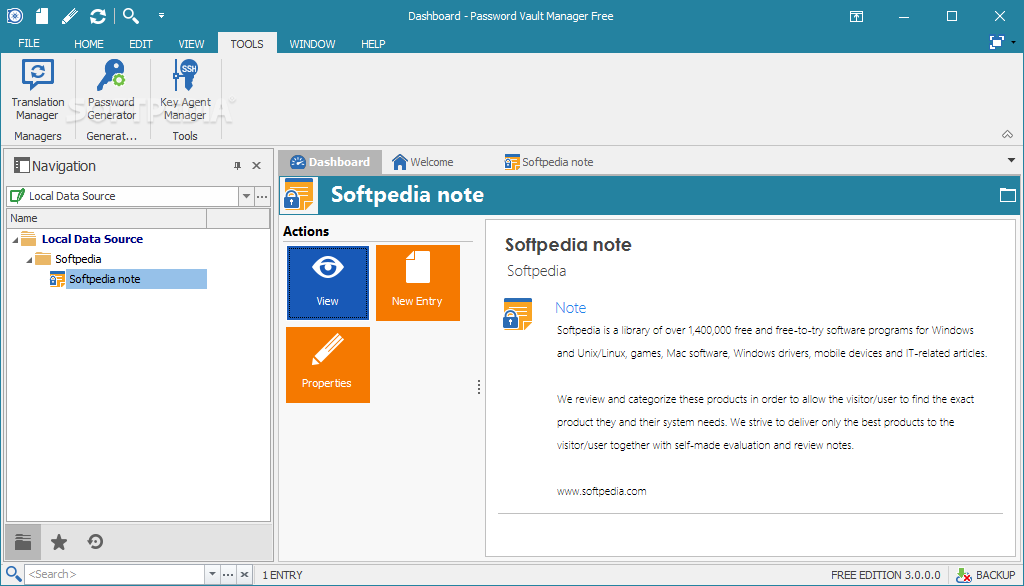Open the Translation Manager tool

(38, 90)
